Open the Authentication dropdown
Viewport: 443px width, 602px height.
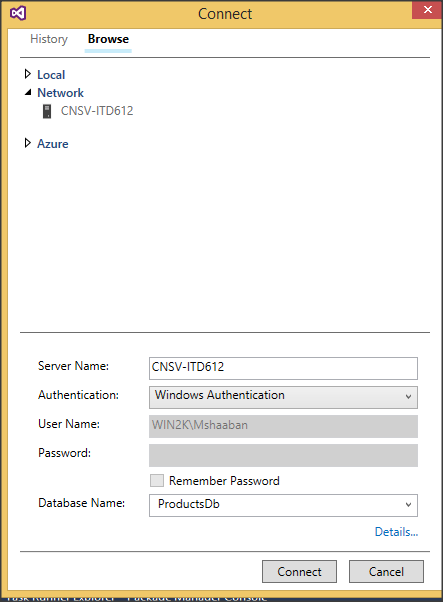tap(283, 397)
